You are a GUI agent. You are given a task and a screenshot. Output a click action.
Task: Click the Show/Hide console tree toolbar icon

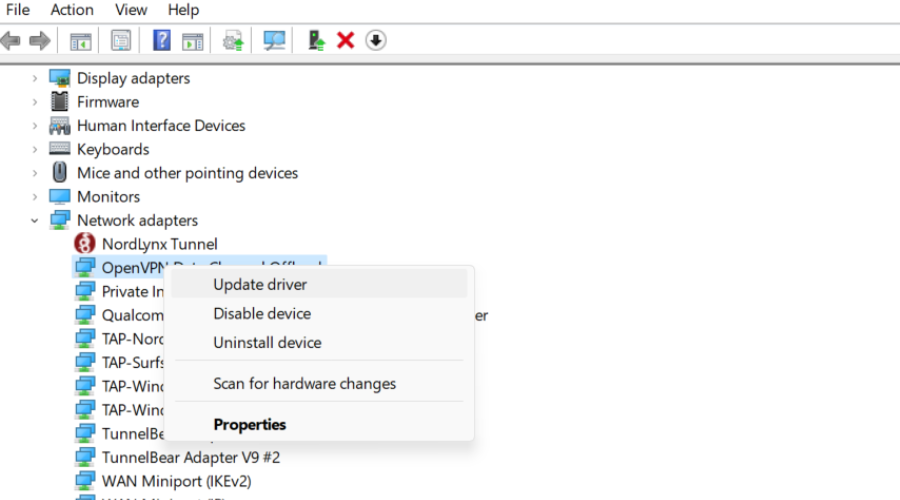(x=81, y=40)
